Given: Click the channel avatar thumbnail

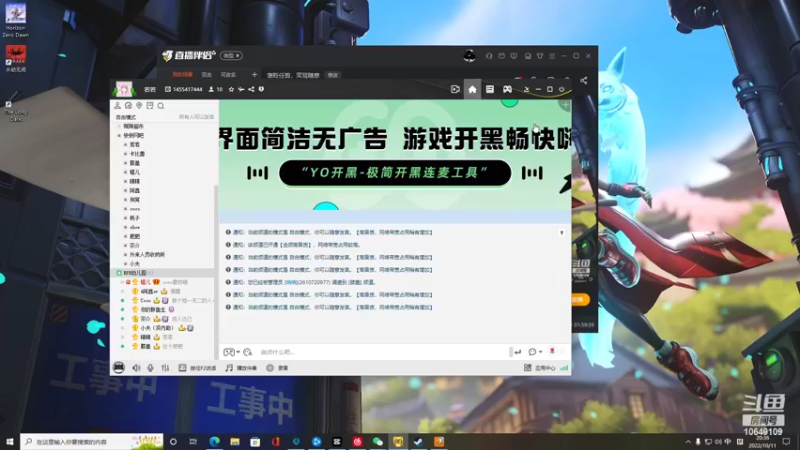Looking at the screenshot, I should click(x=124, y=89).
